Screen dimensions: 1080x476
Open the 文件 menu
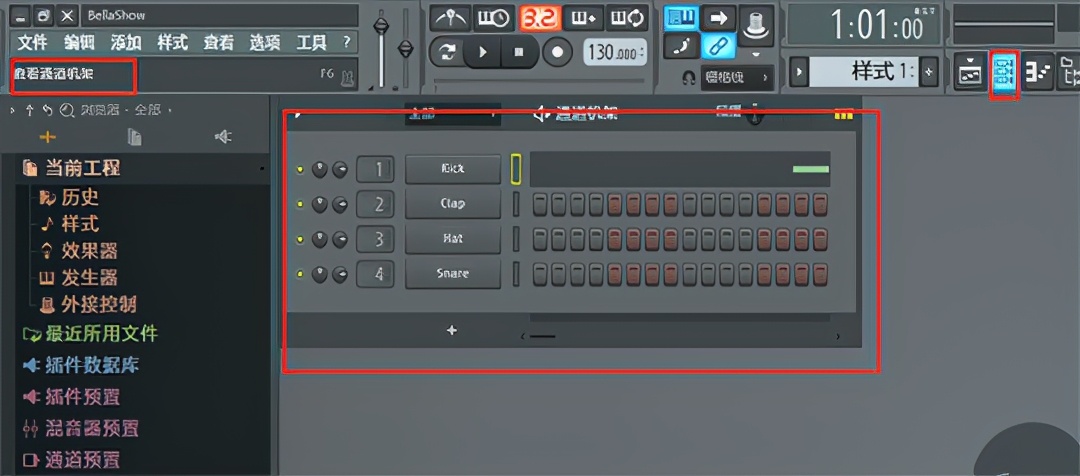pos(32,43)
